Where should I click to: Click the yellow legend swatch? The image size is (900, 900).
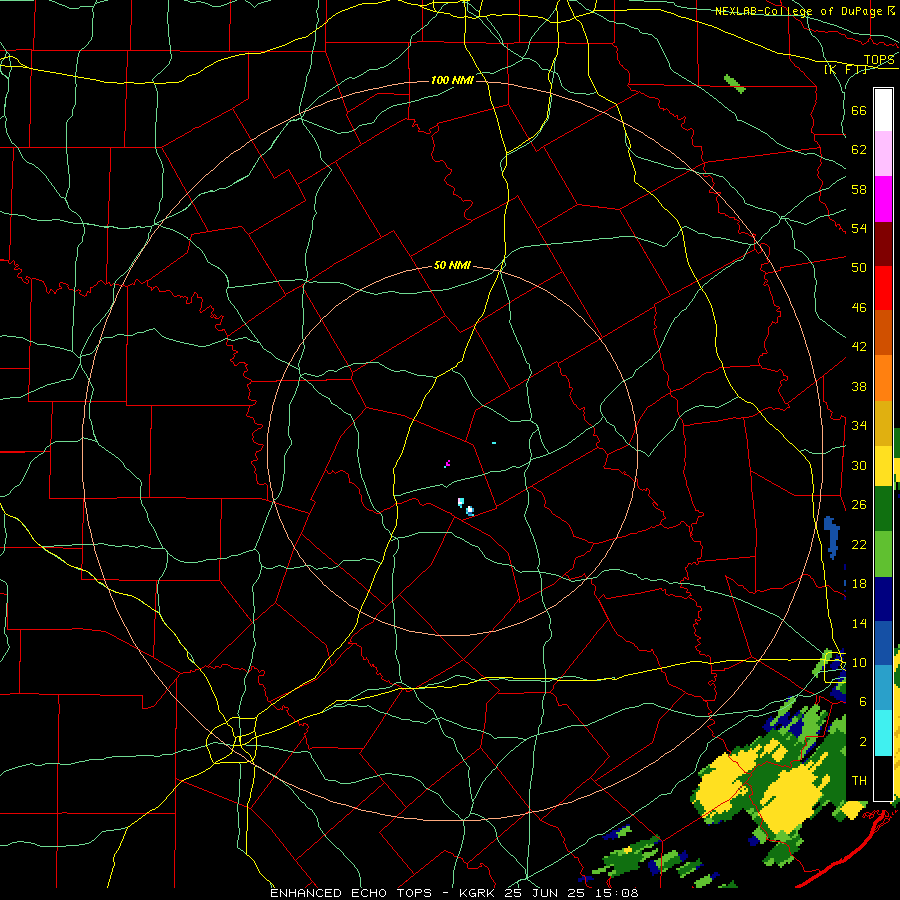tap(883, 466)
